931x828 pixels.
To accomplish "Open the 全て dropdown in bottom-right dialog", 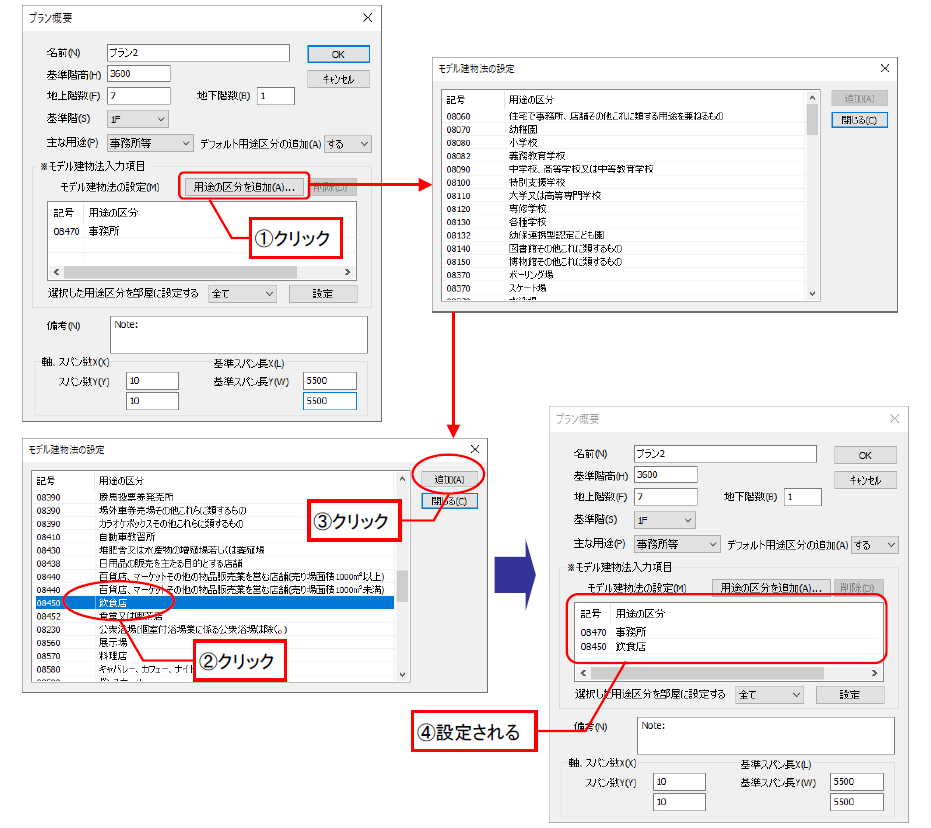I will (769, 694).
